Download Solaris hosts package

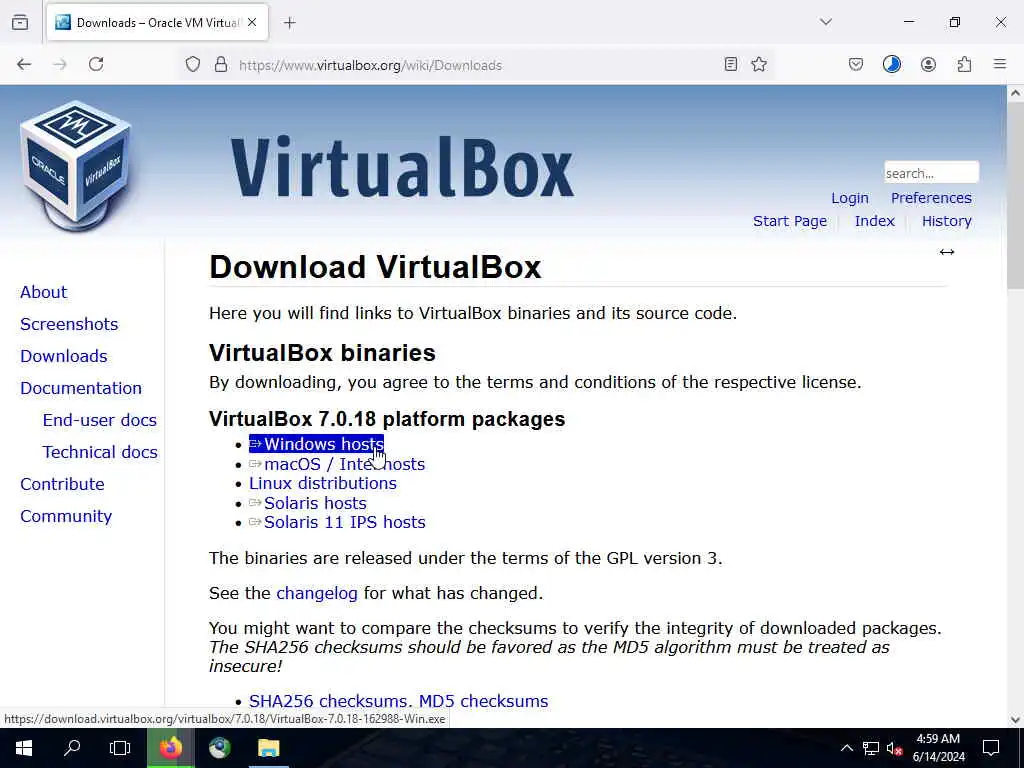click(308, 503)
